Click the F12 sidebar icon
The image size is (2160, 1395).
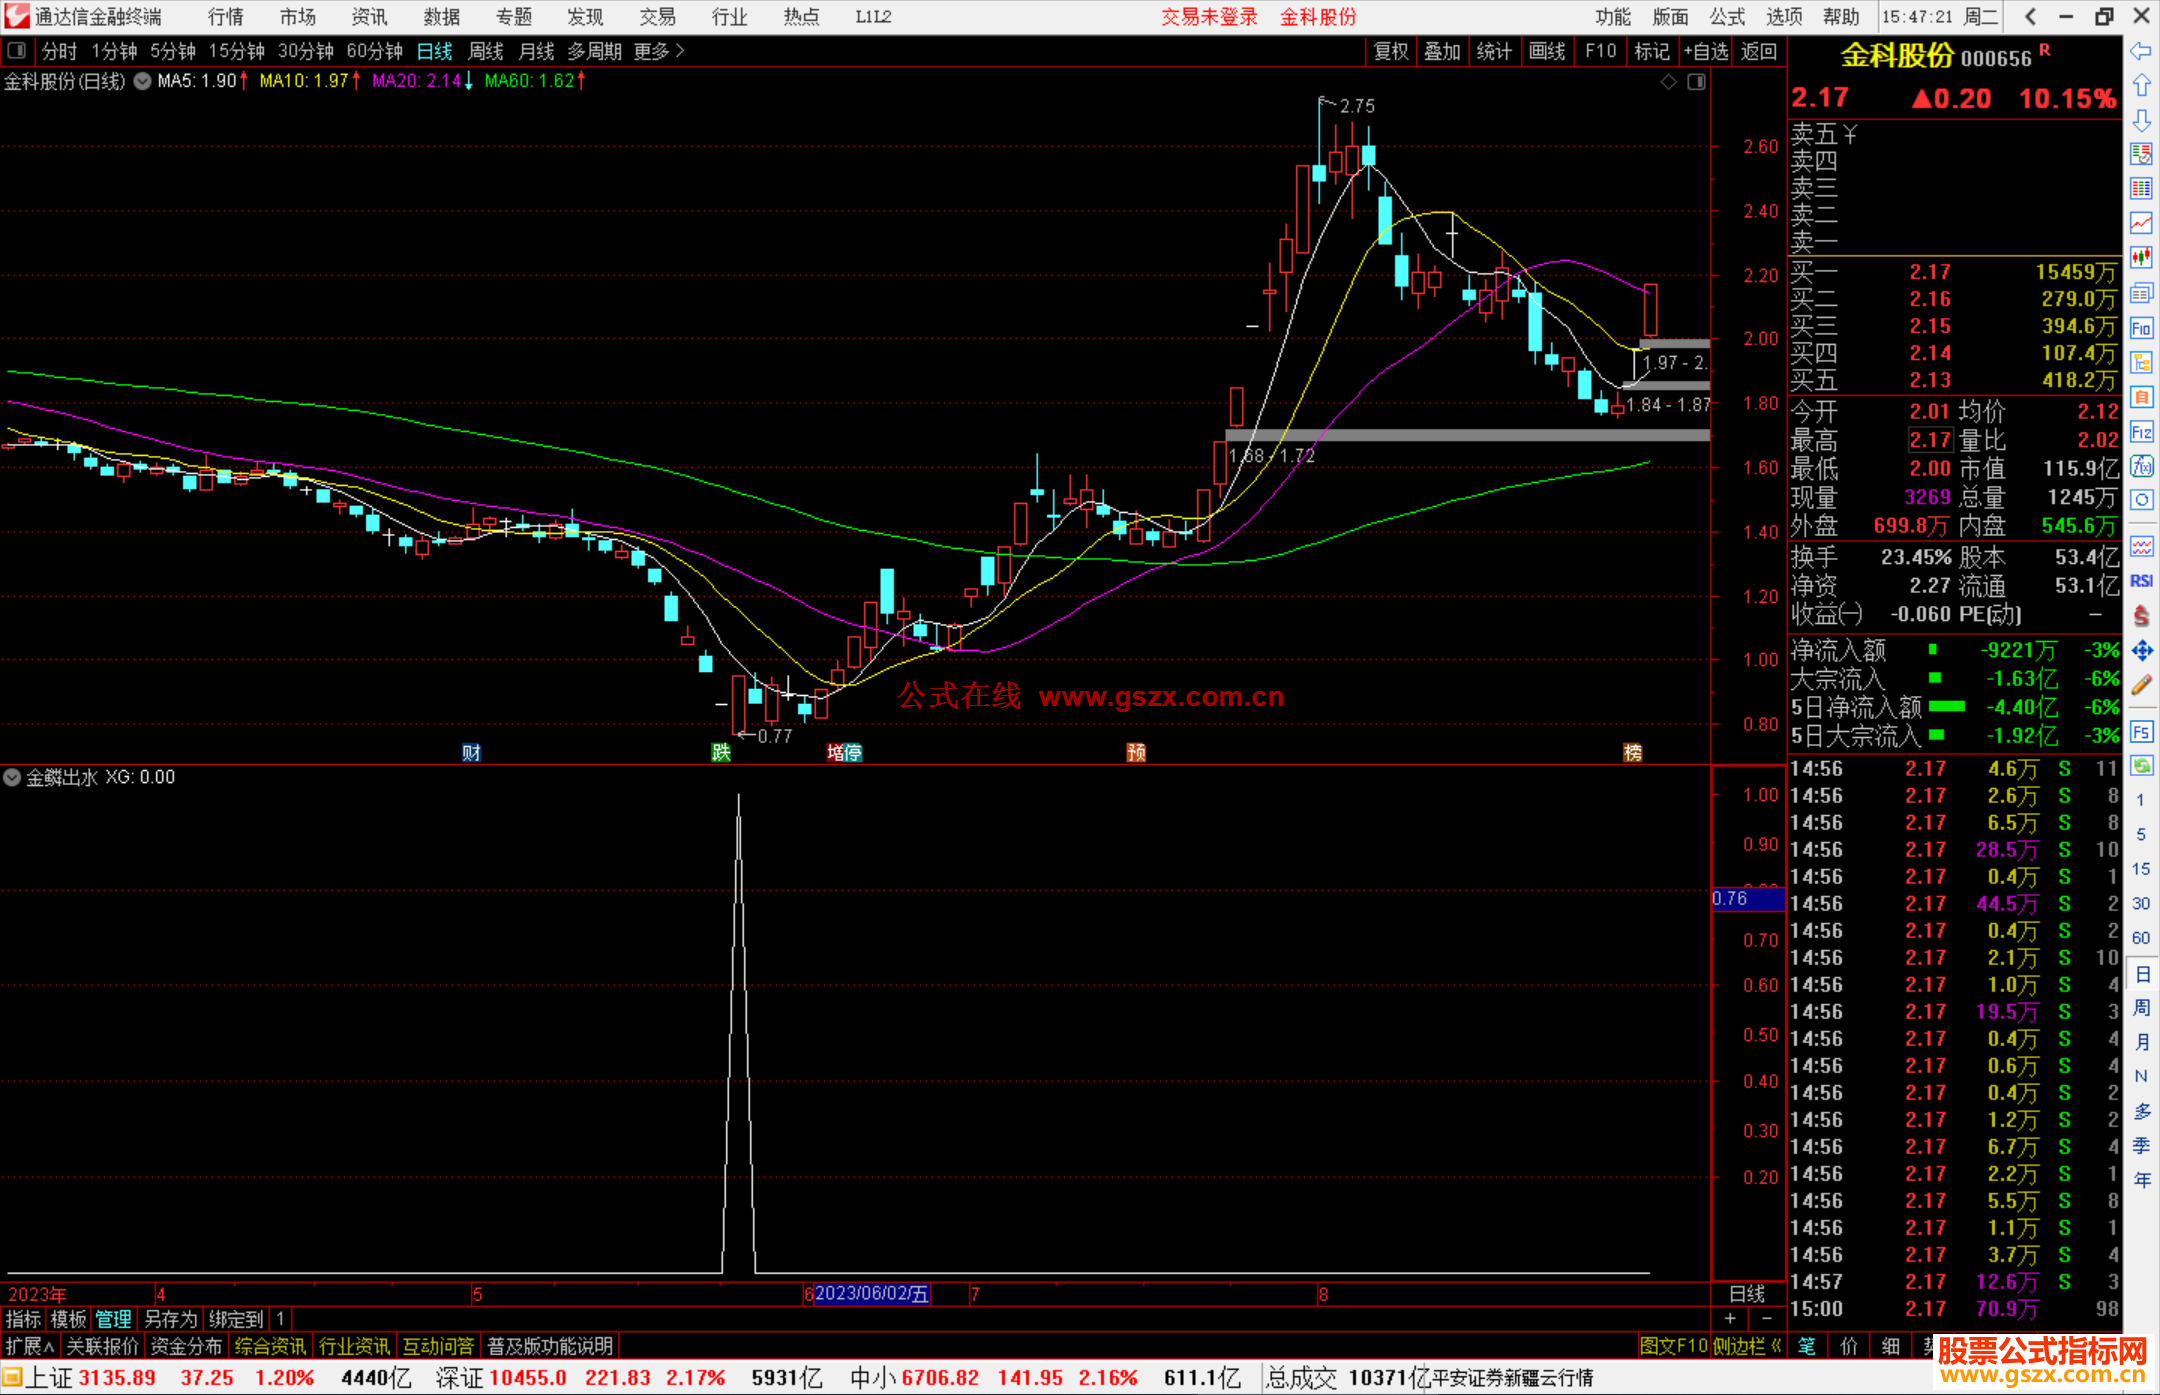tap(2141, 432)
